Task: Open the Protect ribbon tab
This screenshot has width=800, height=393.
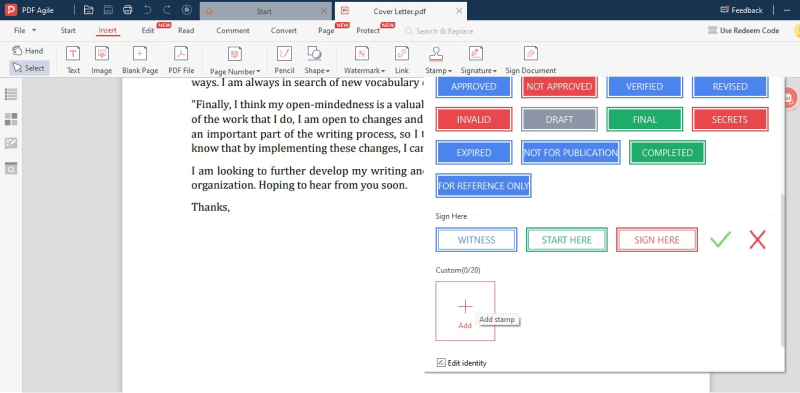Action: (368, 31)
